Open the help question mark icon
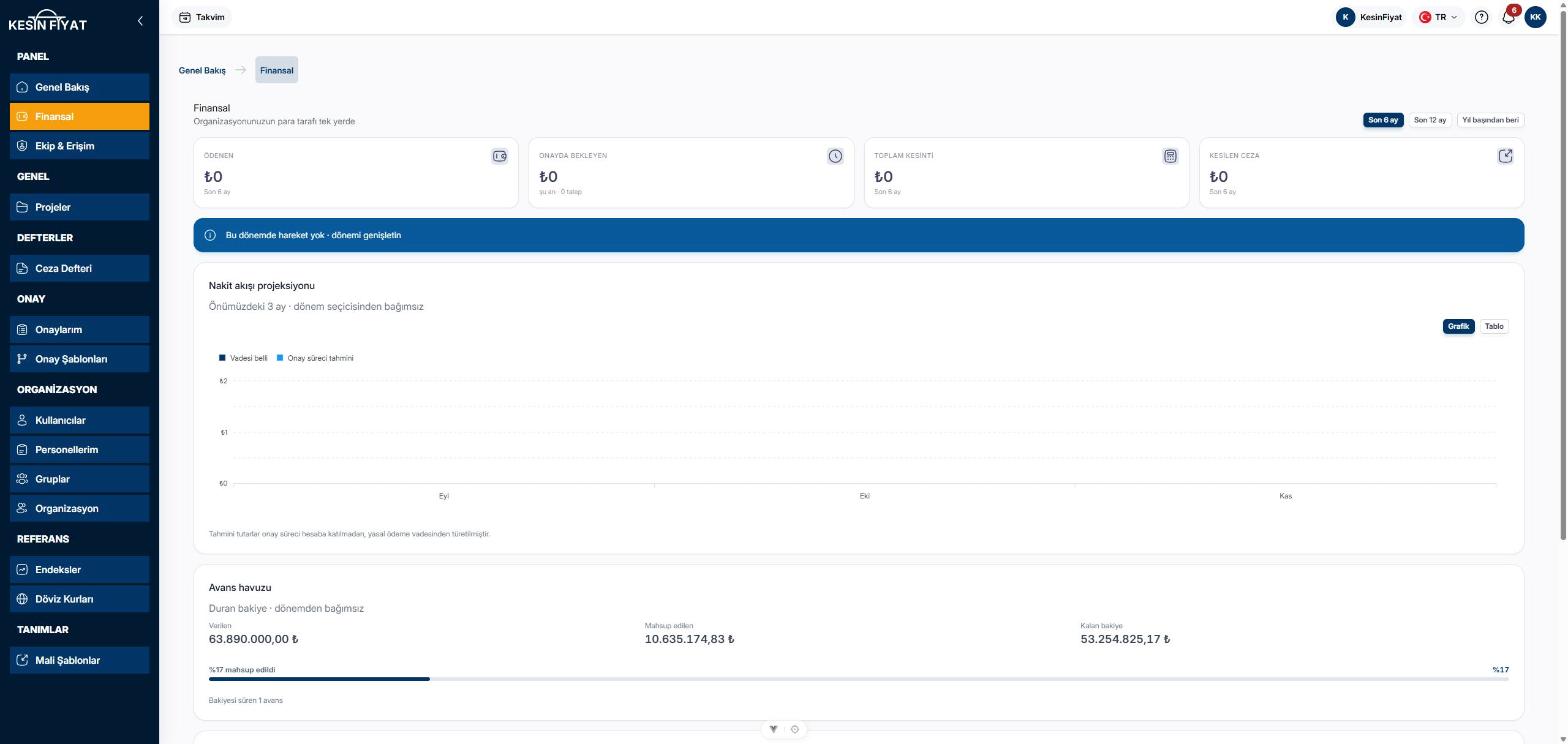The height and width of the screenshot is (744, 1568). point(1481,17)
